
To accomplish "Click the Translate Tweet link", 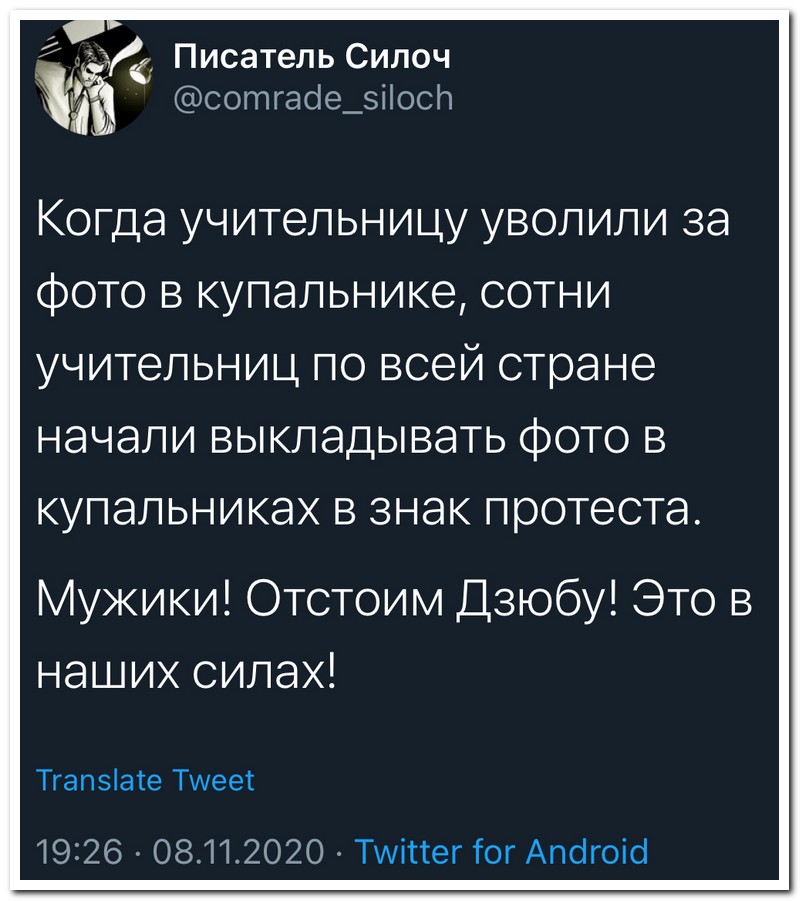I will 146,779.
